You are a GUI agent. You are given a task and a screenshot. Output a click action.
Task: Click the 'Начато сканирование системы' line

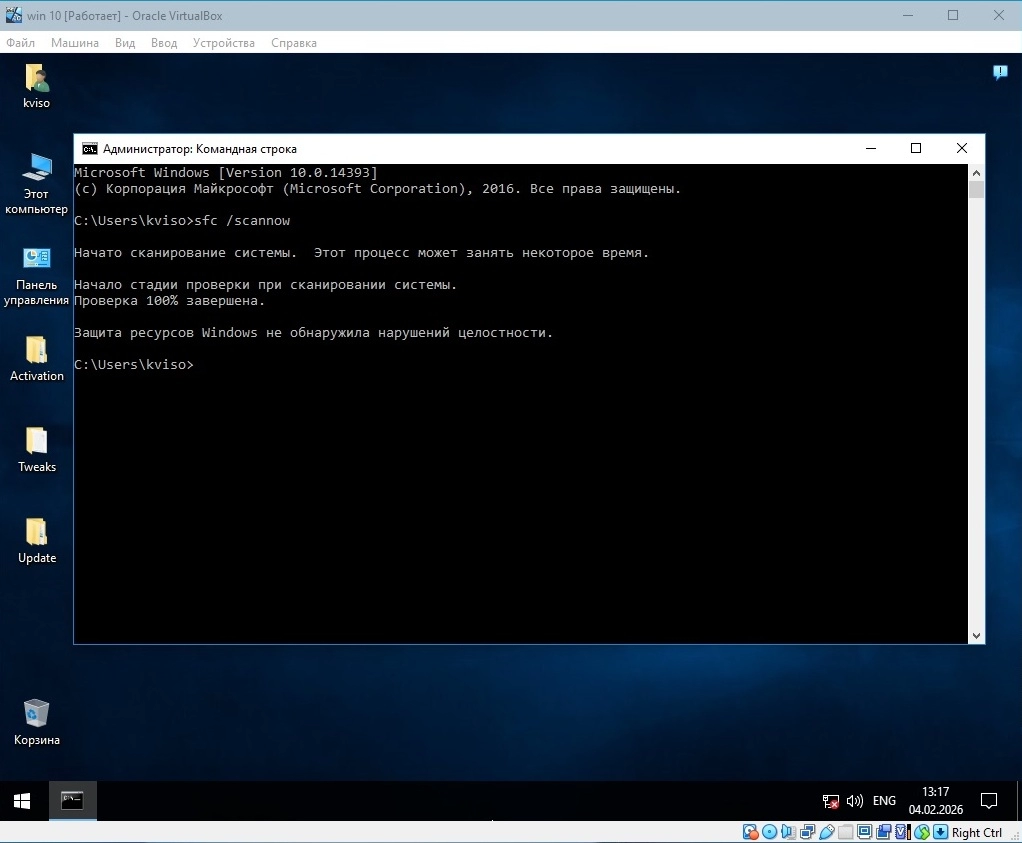tap(362, 252)
